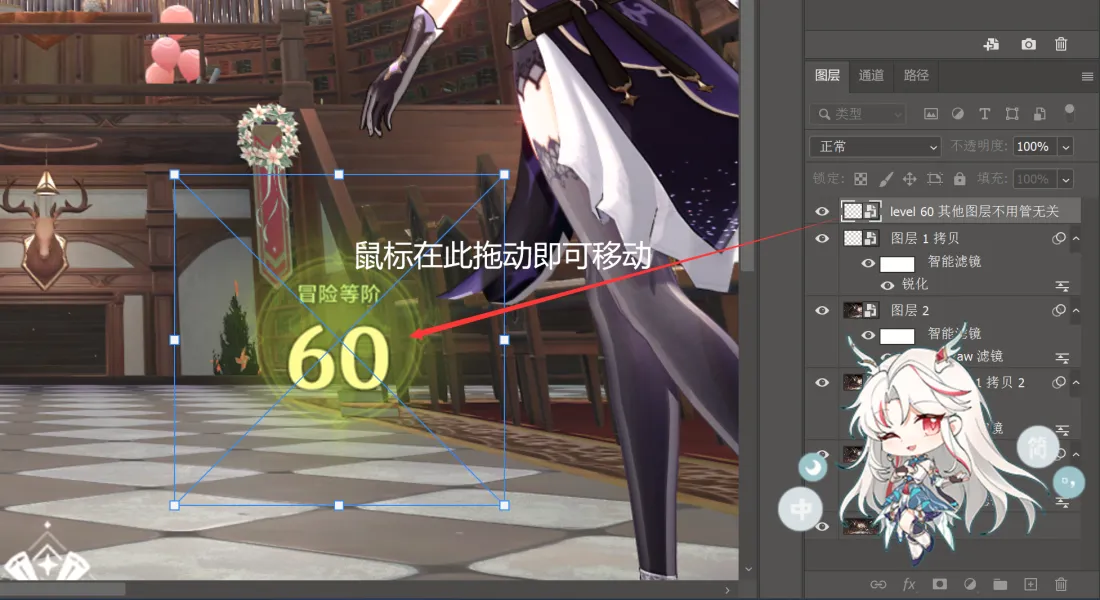Create a new layer with the plus icon

click(1031, 584)
